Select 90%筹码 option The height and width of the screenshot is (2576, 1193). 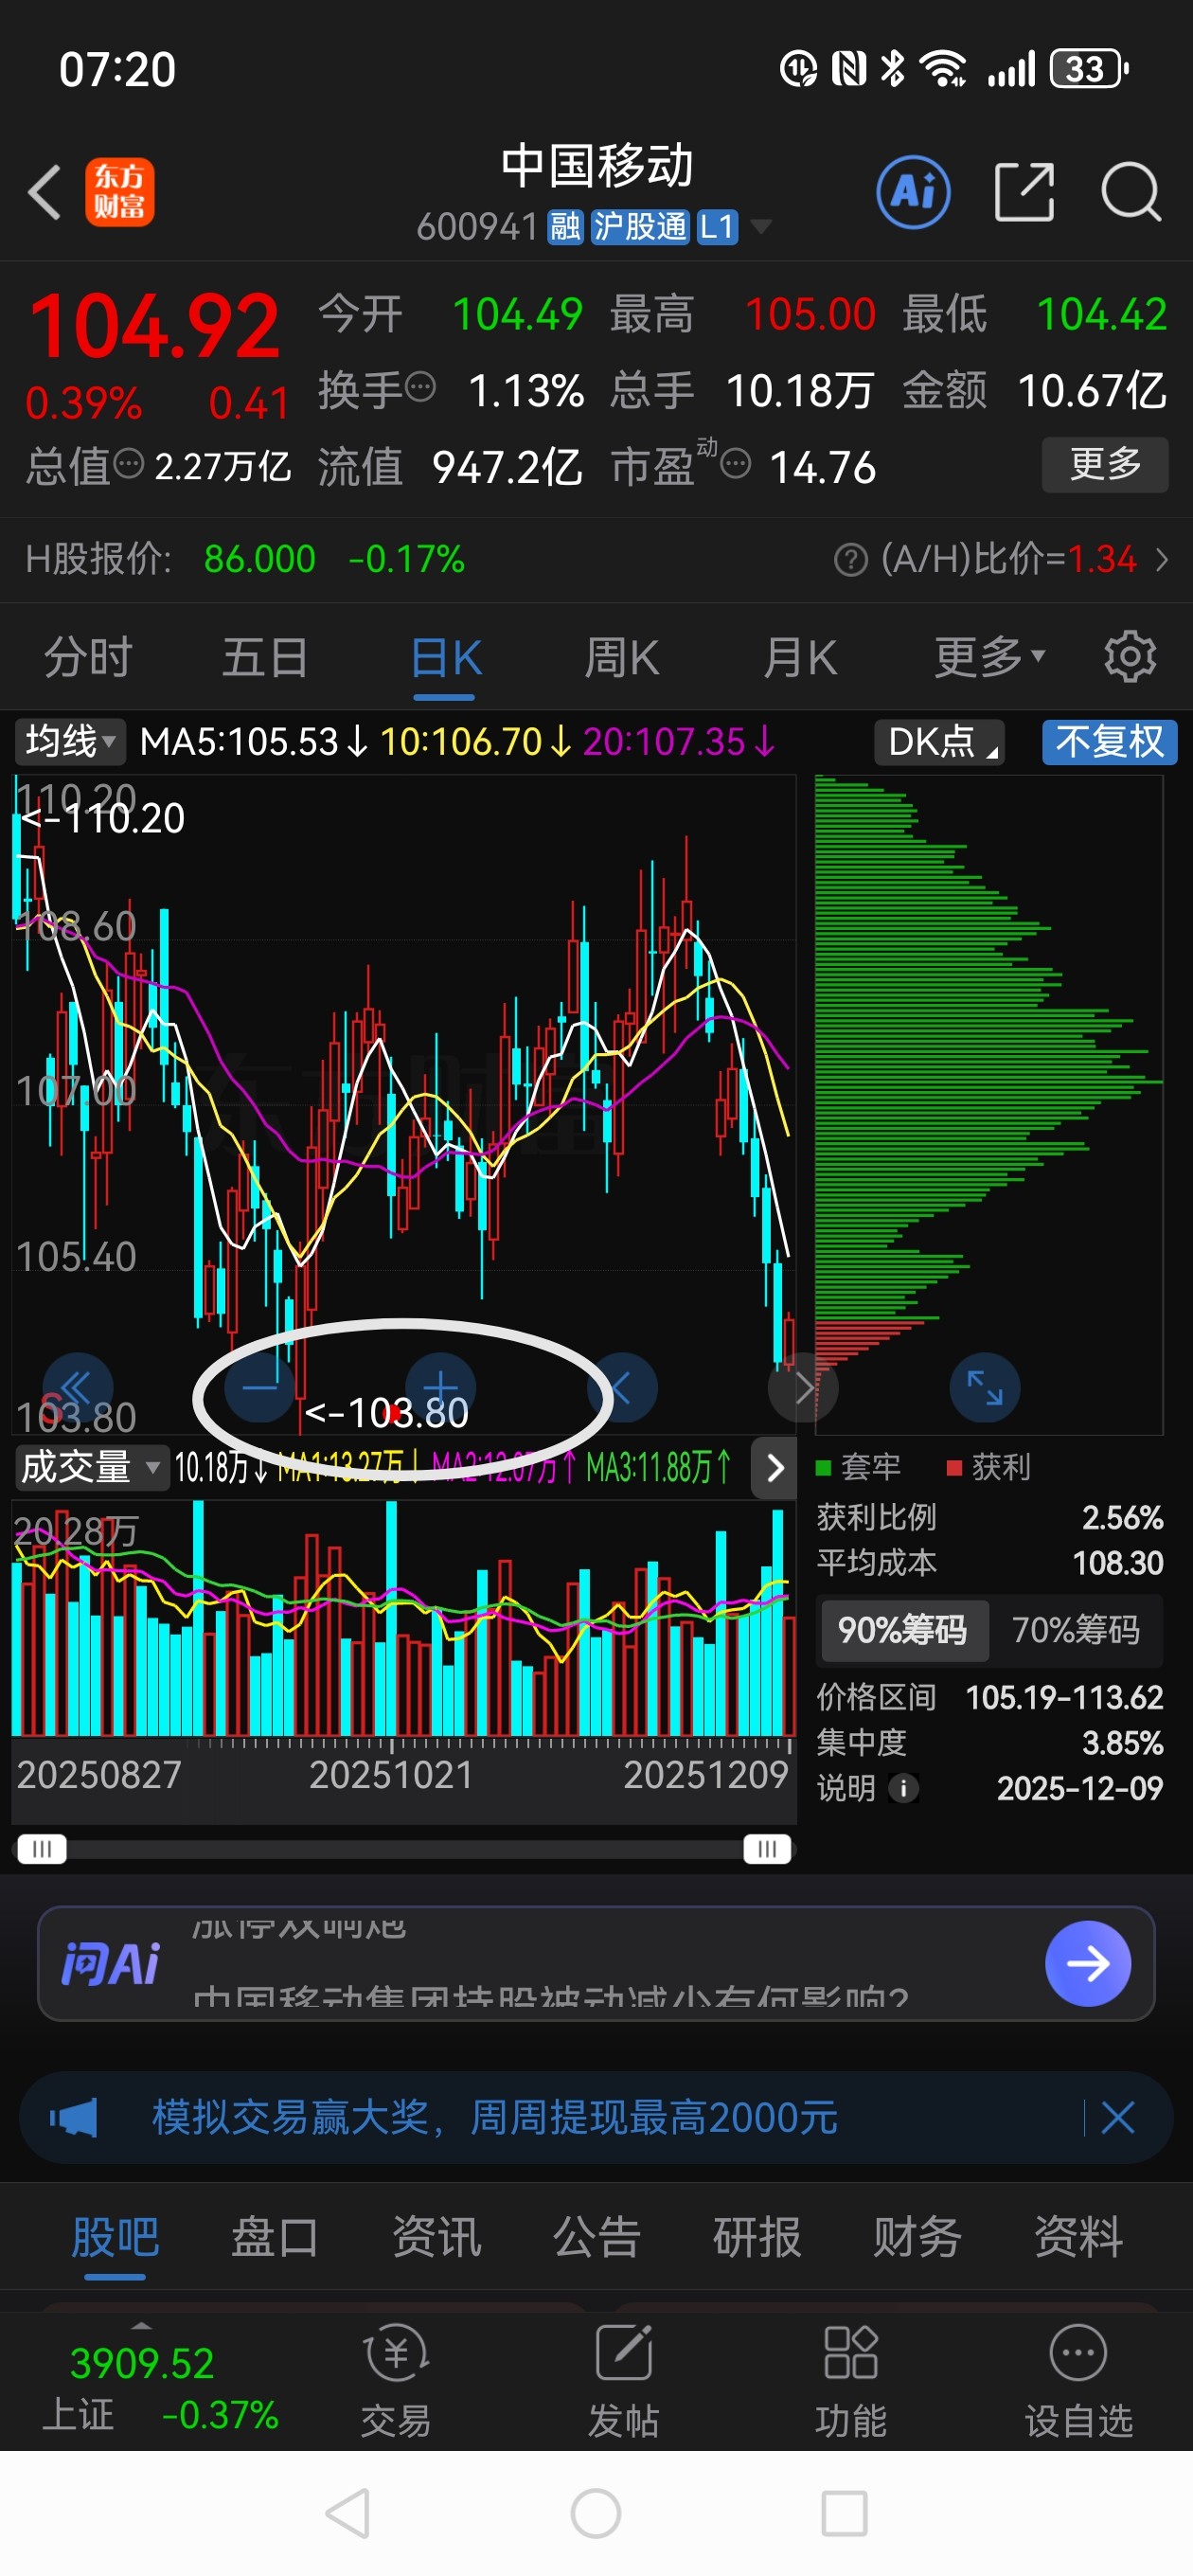[903, 1631]
